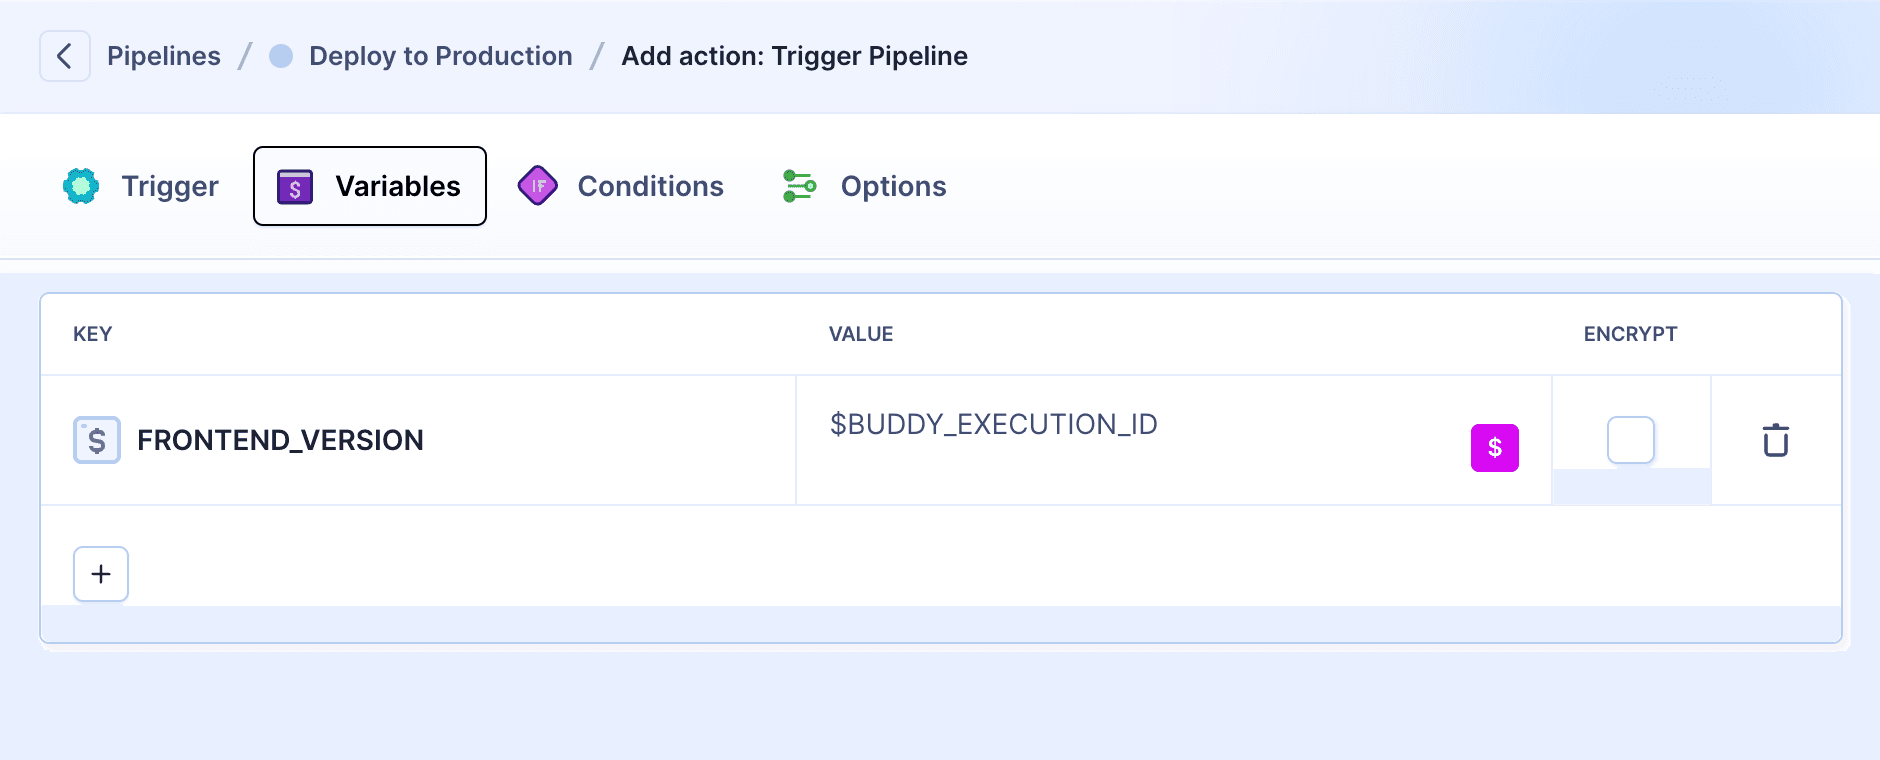The image size is (1880, 760).
Task: Add a new variable with plus button
Action: tap(101, 574)
